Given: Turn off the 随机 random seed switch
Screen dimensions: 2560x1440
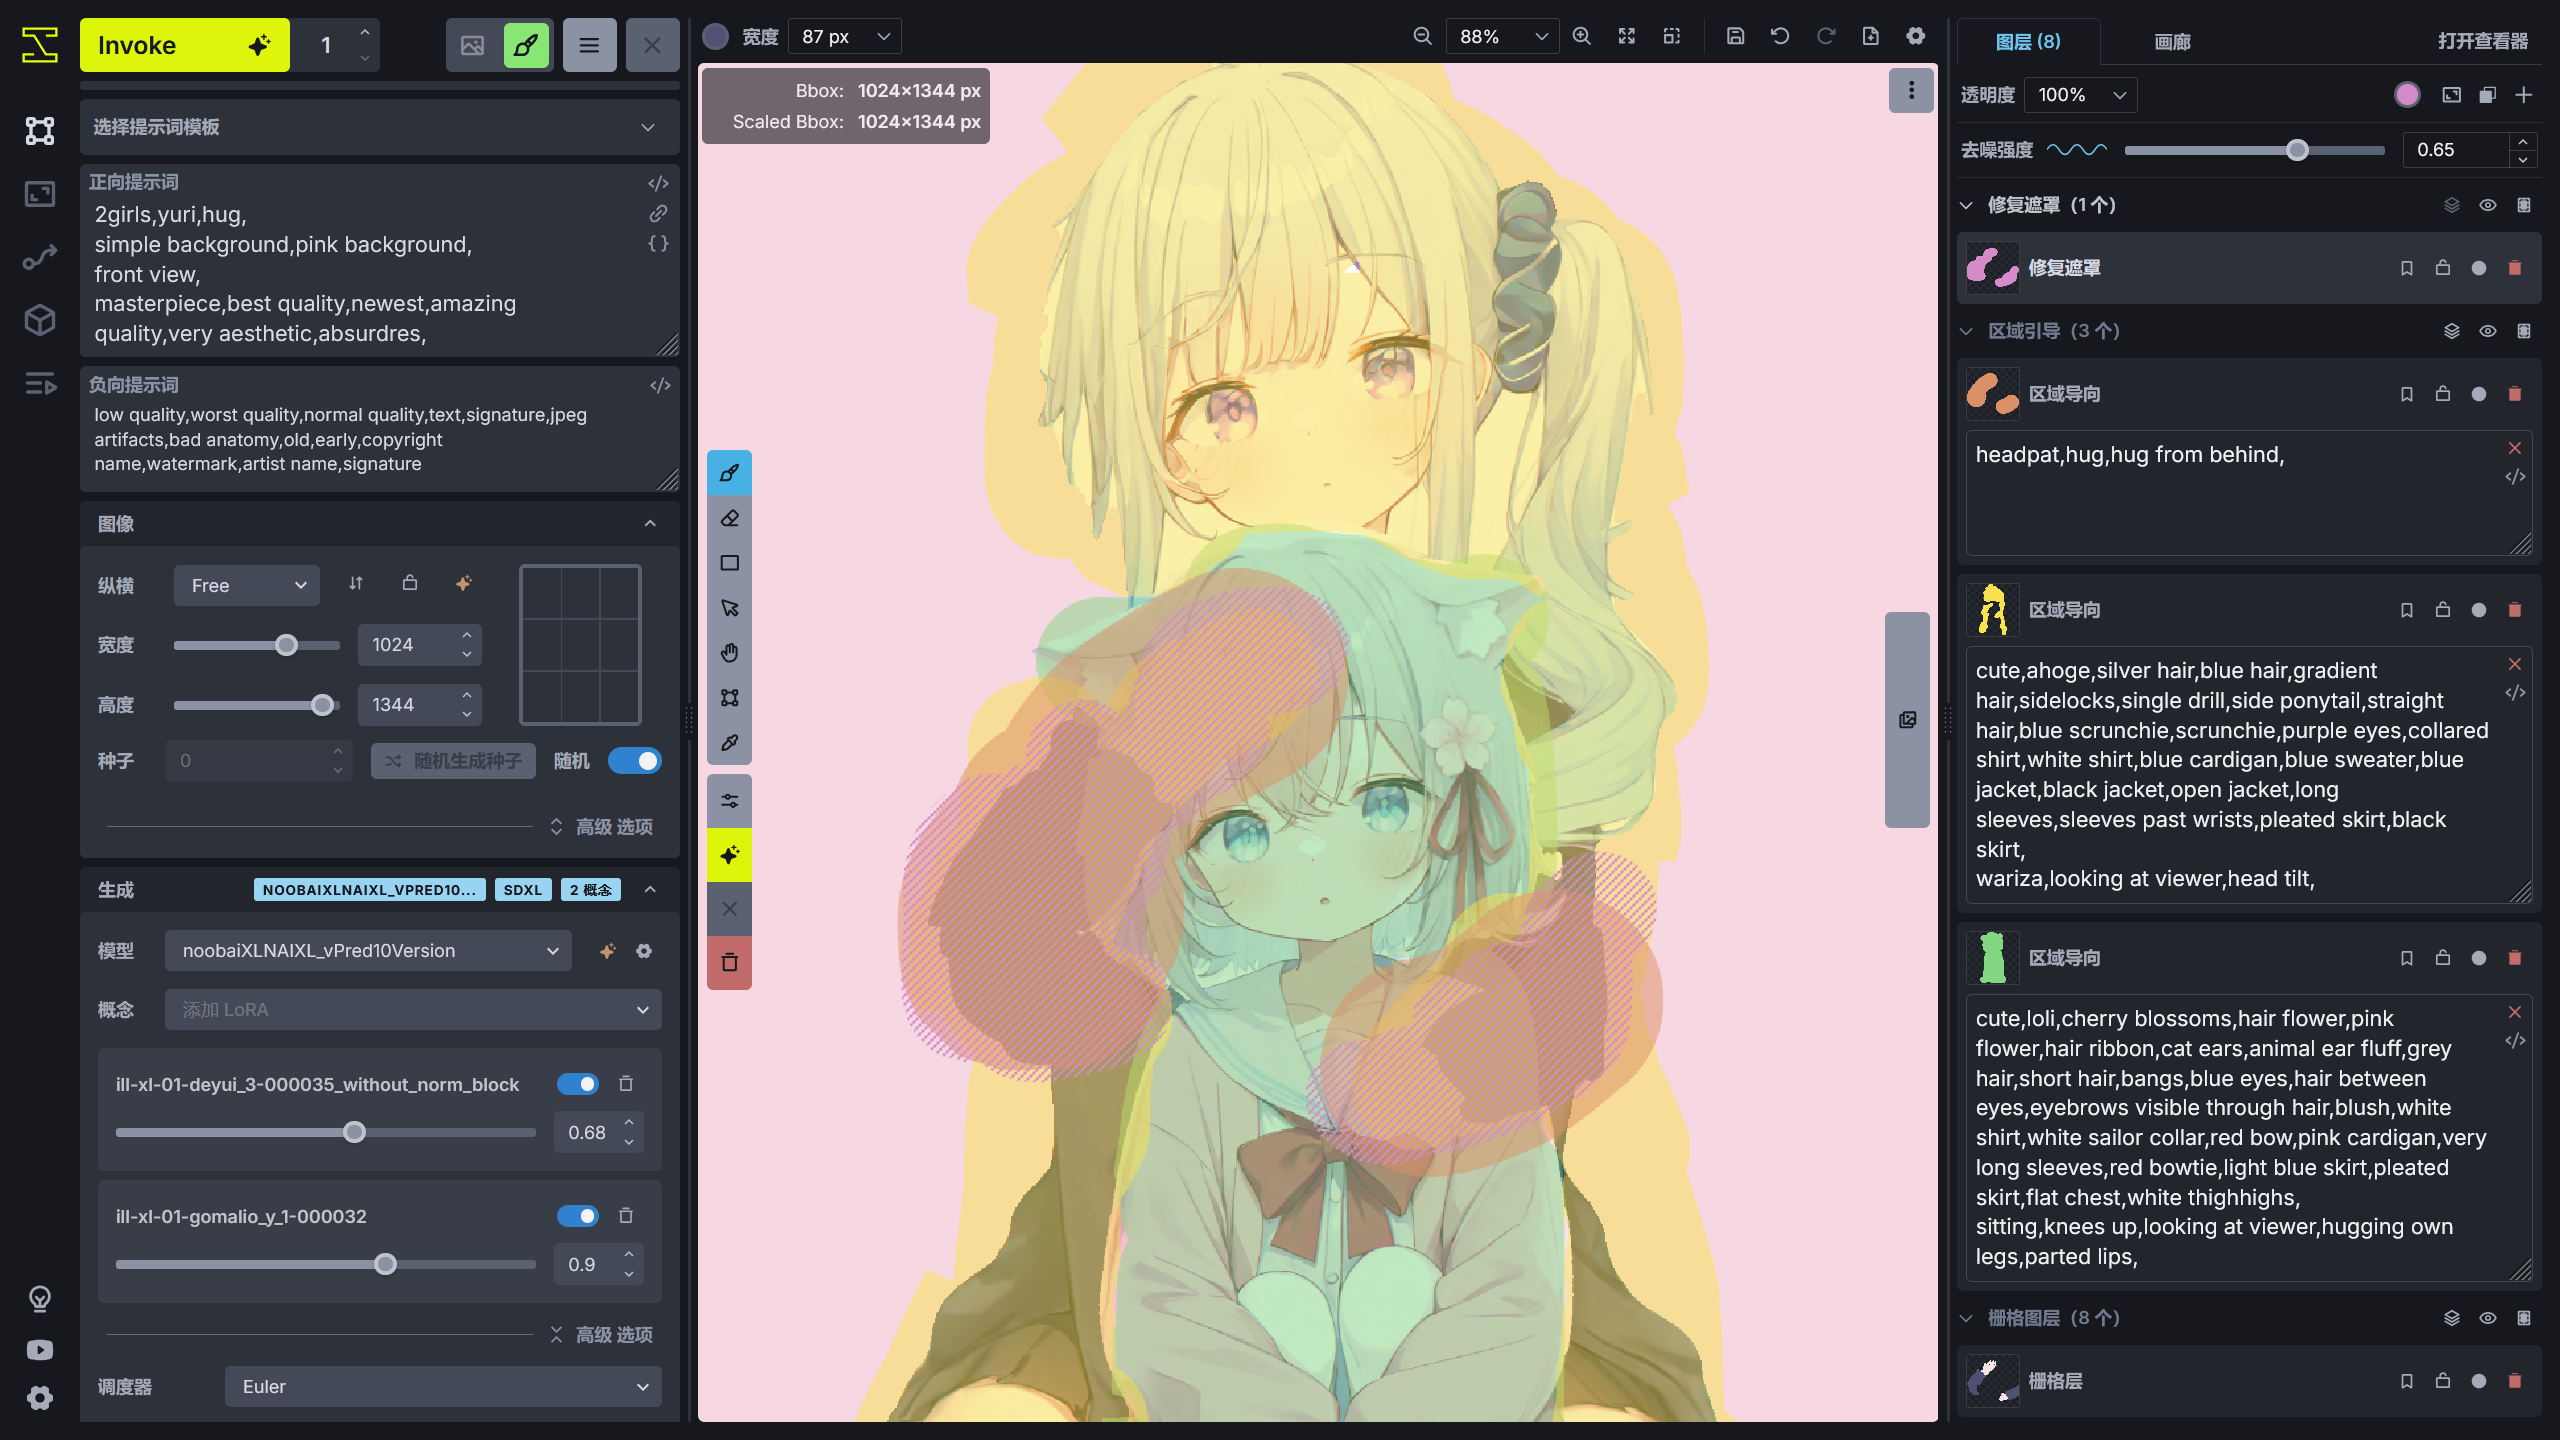Looking at the screenshot, I should click(x=636, y=760).
